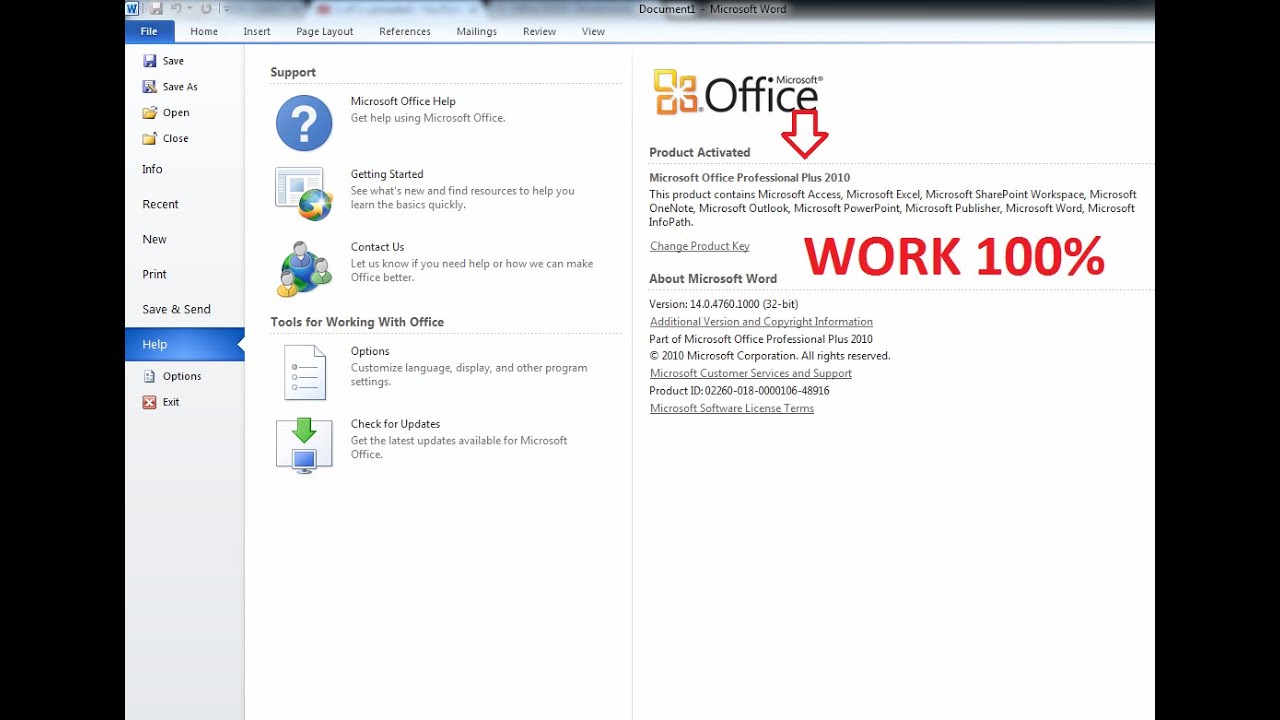Click '© 2010 Microsoft Corporation. All rights reserved.' line

point(770,356)
